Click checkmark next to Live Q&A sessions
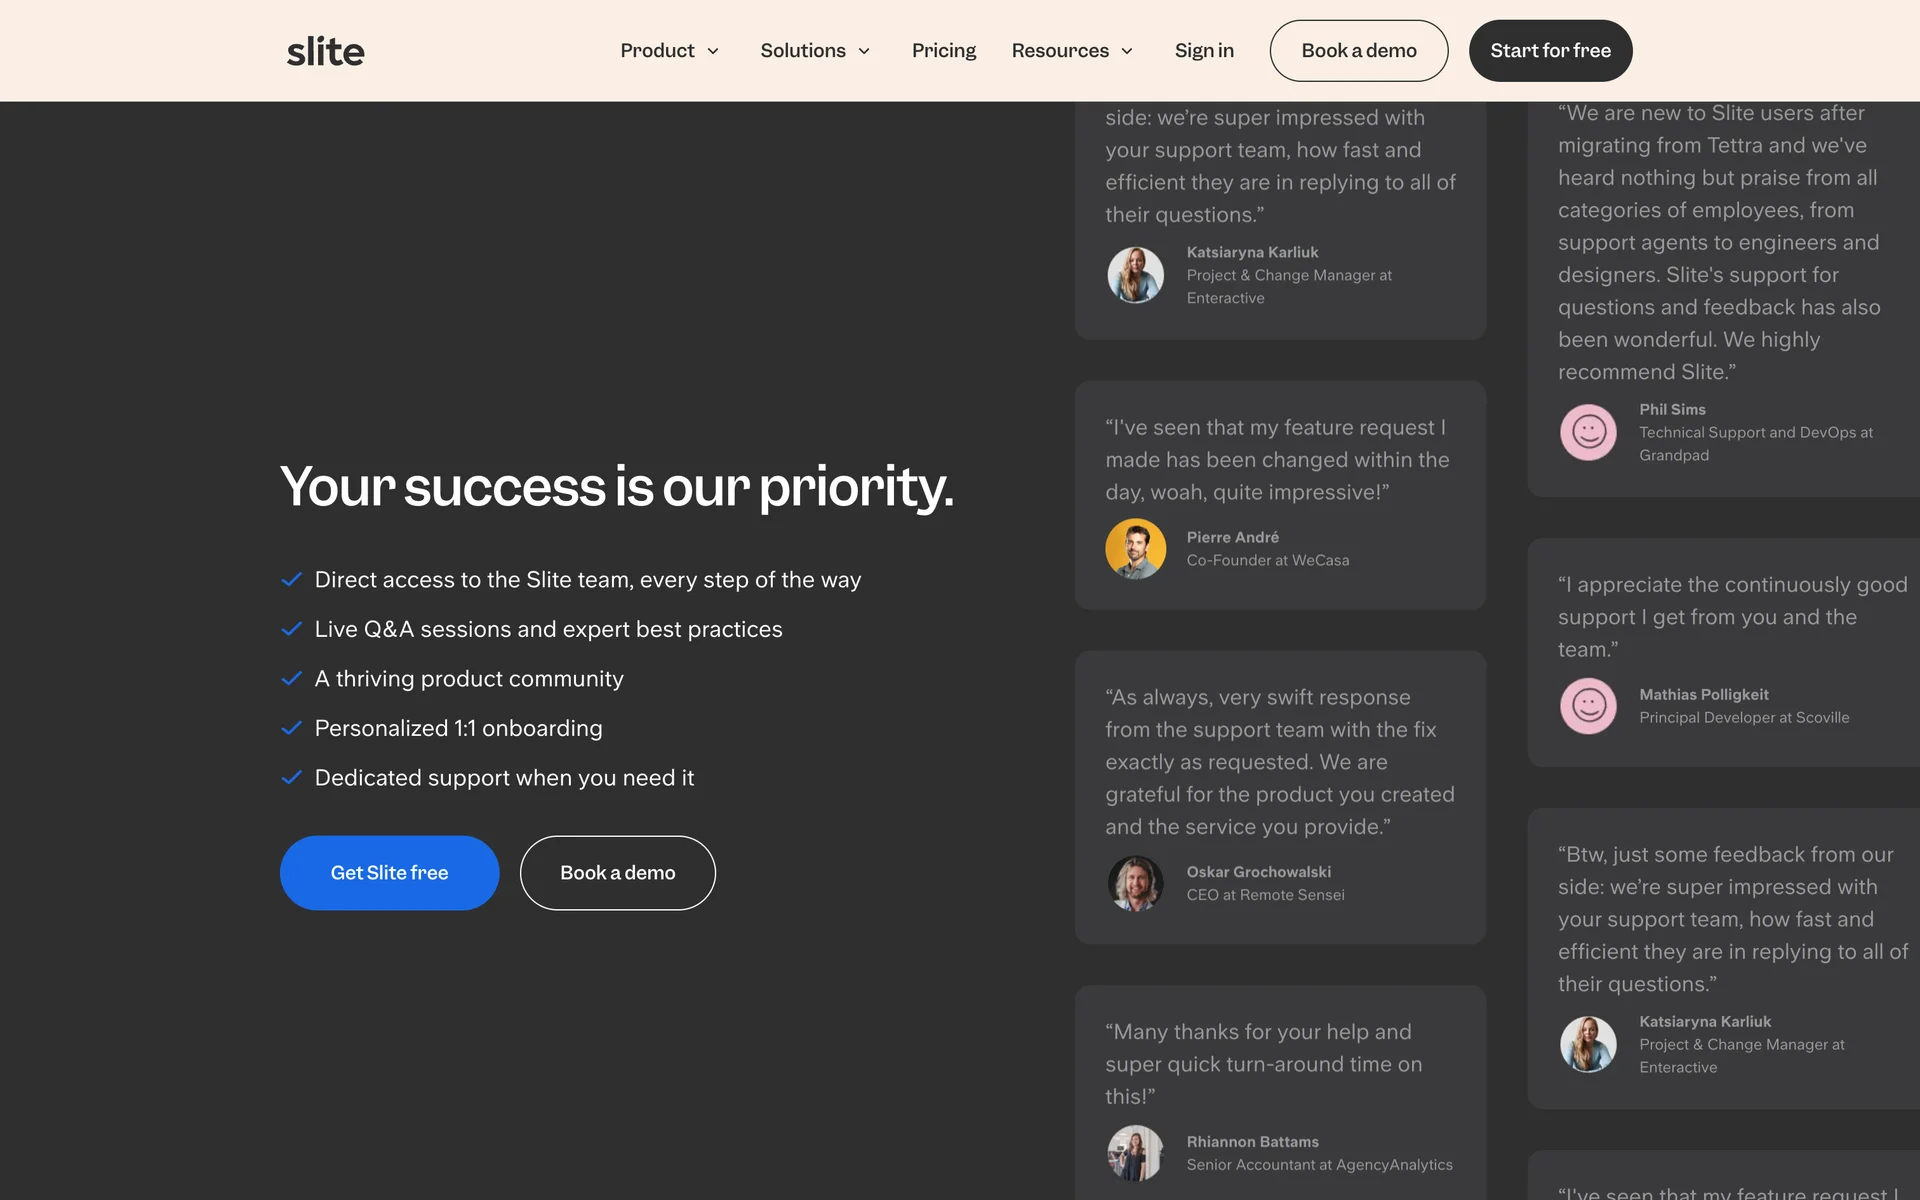Image resolution: width=1920 pixels, height=1200 pixels. click(x=292, y=629)
